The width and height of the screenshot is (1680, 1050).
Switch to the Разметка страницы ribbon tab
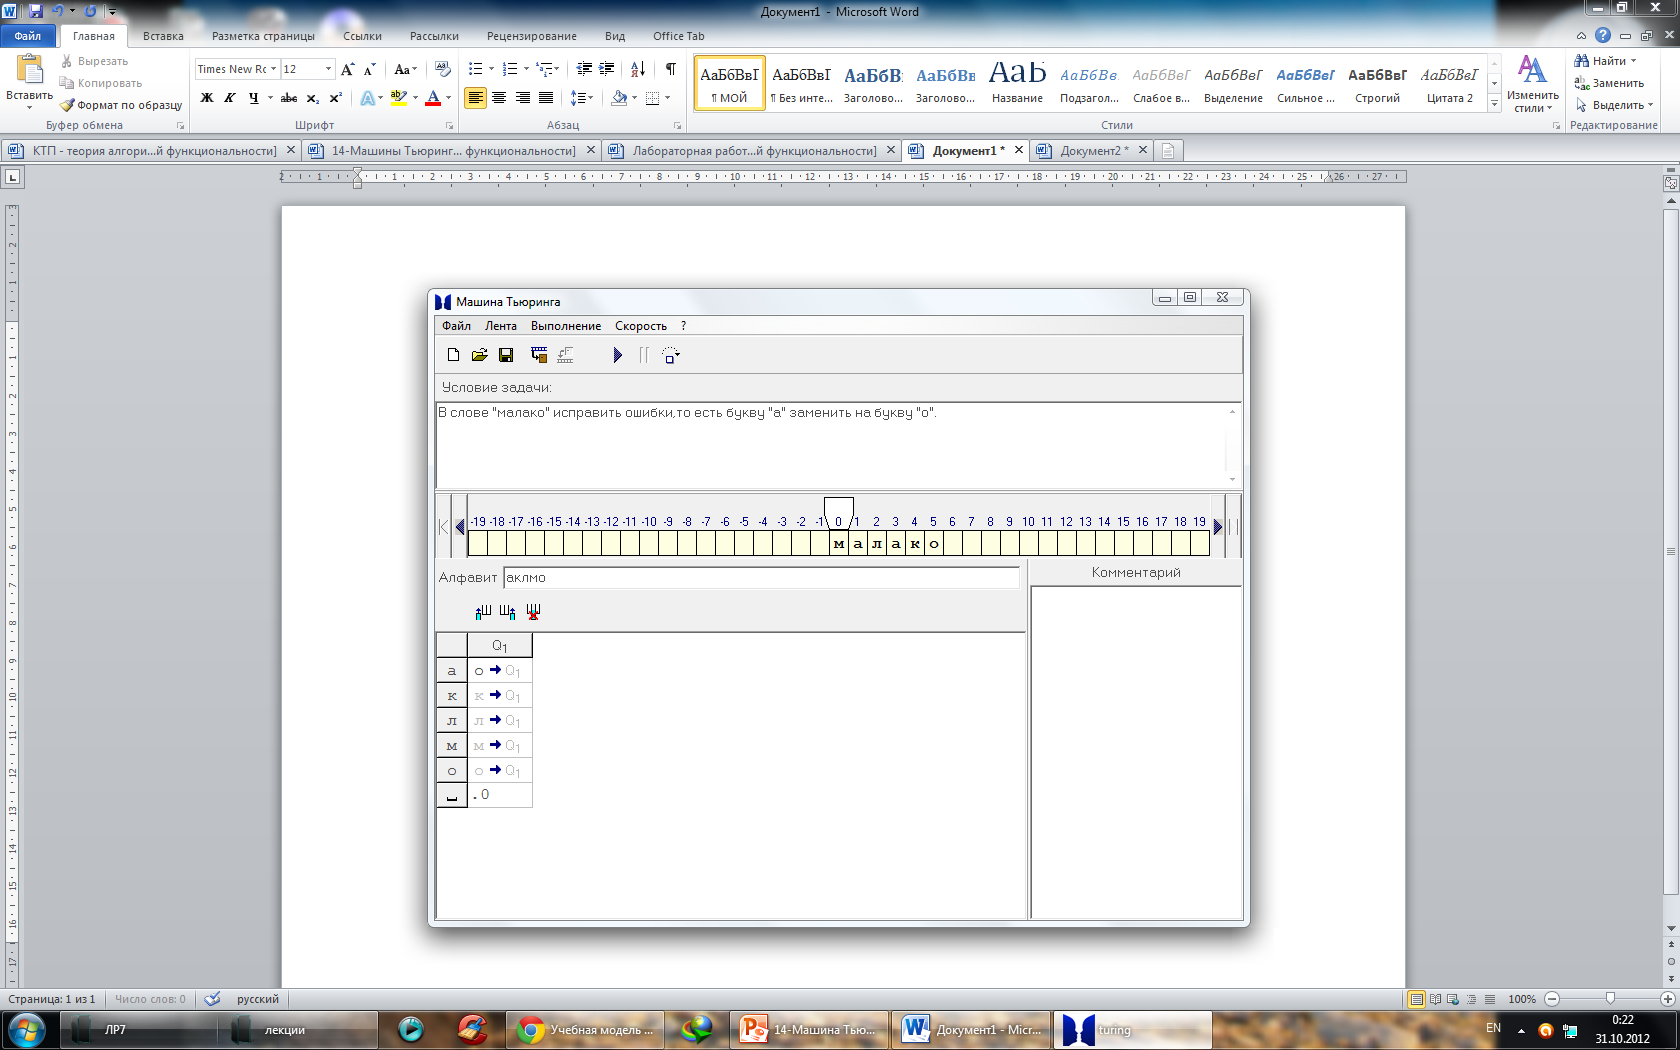coord(263,36)
